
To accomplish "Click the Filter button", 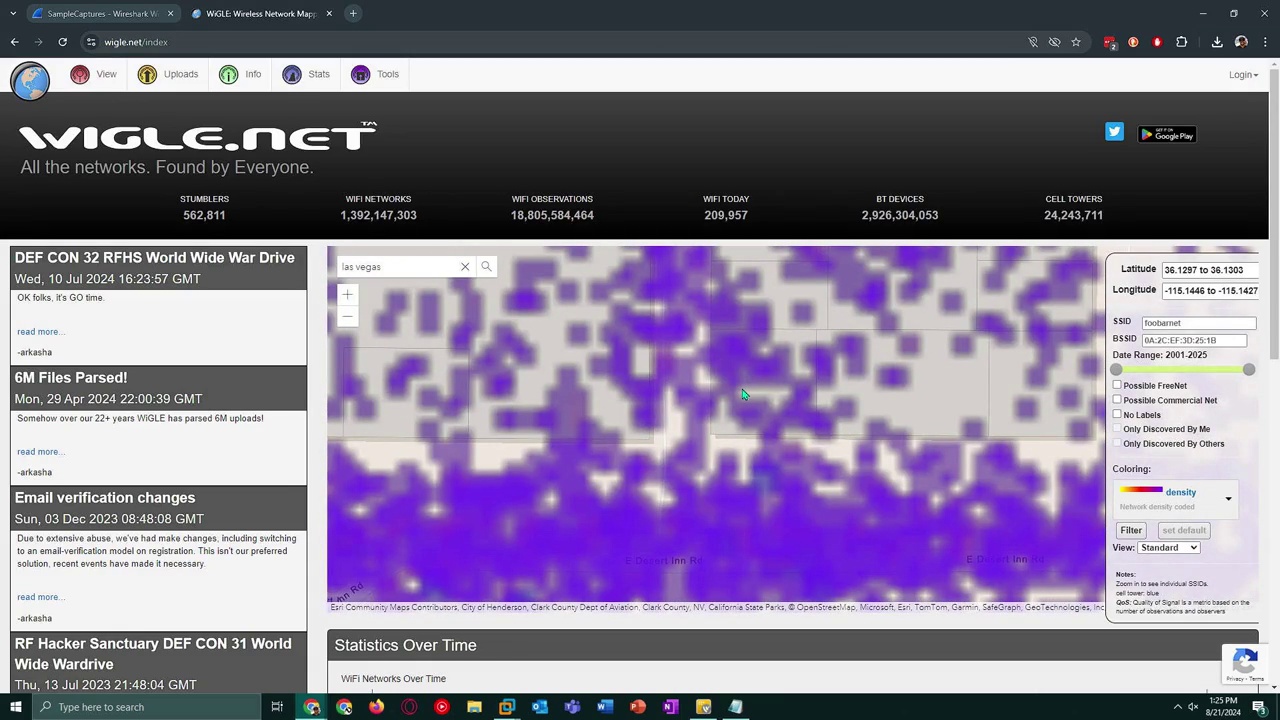I will pos(1131,530).
